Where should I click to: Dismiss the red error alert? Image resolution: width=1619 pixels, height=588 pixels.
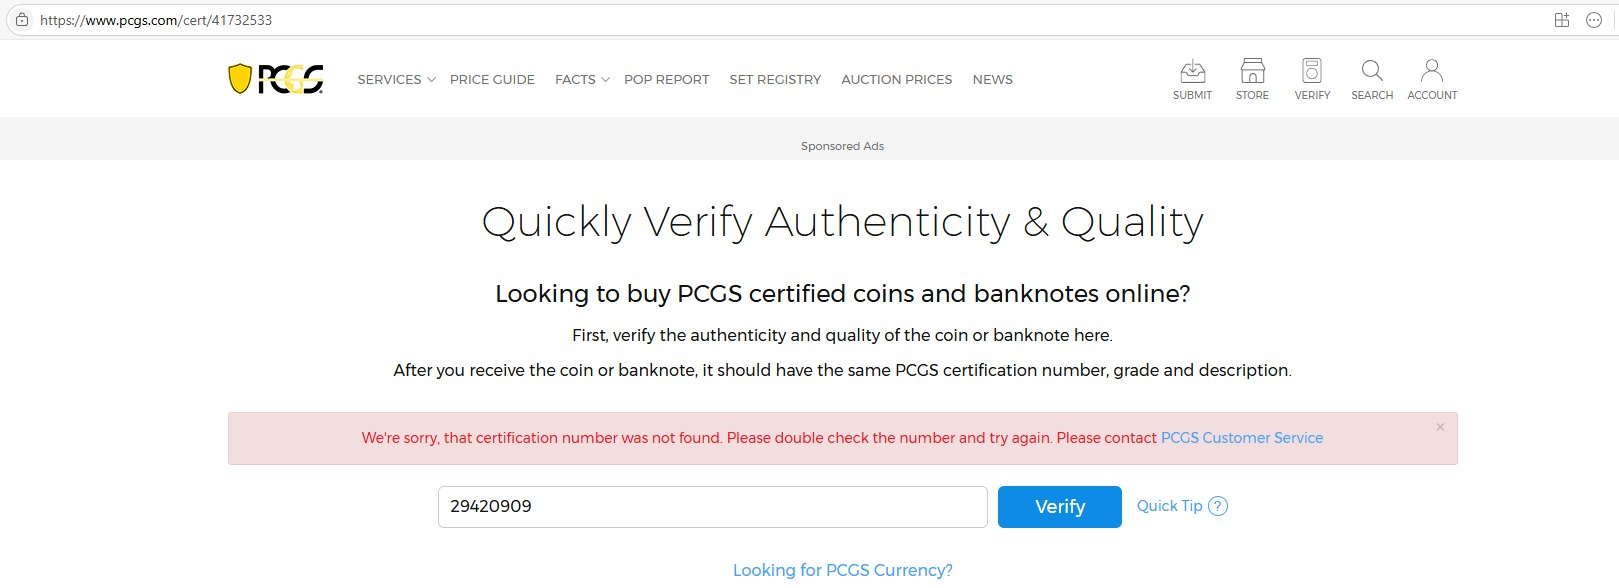pyautogui.click(x=1440, y=427)
